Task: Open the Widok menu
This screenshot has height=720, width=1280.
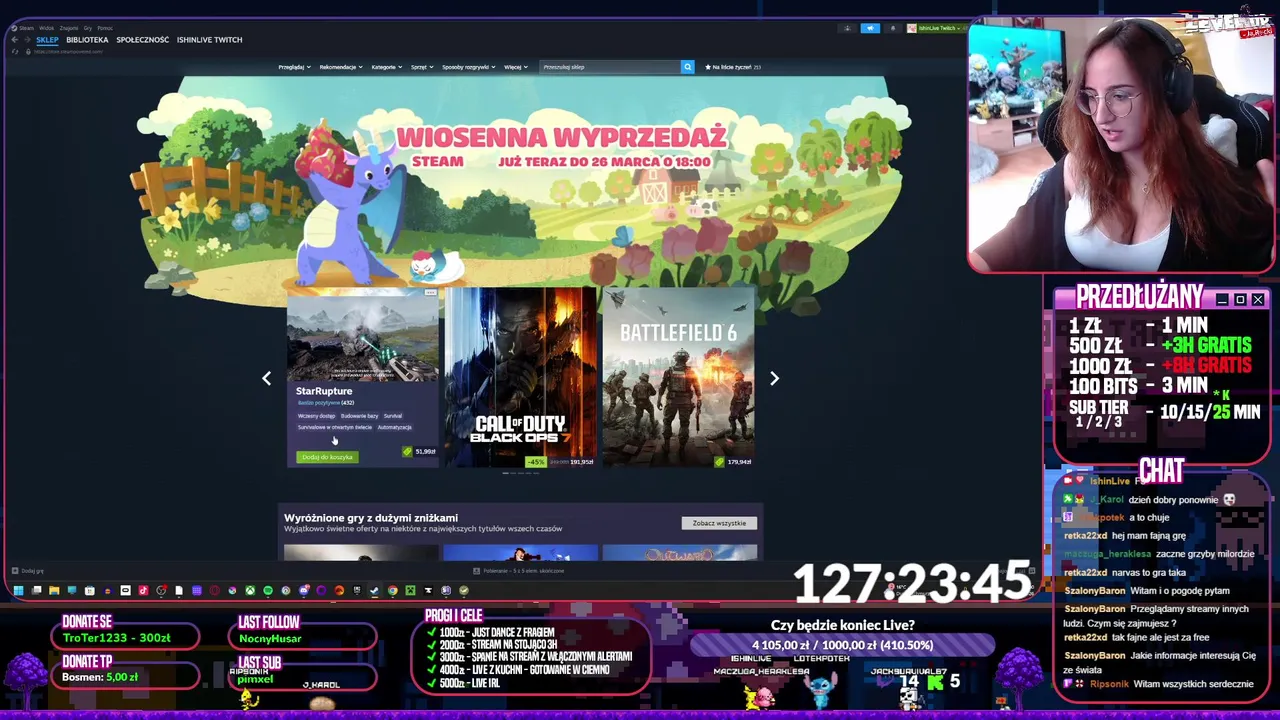Action: [46, 28]
